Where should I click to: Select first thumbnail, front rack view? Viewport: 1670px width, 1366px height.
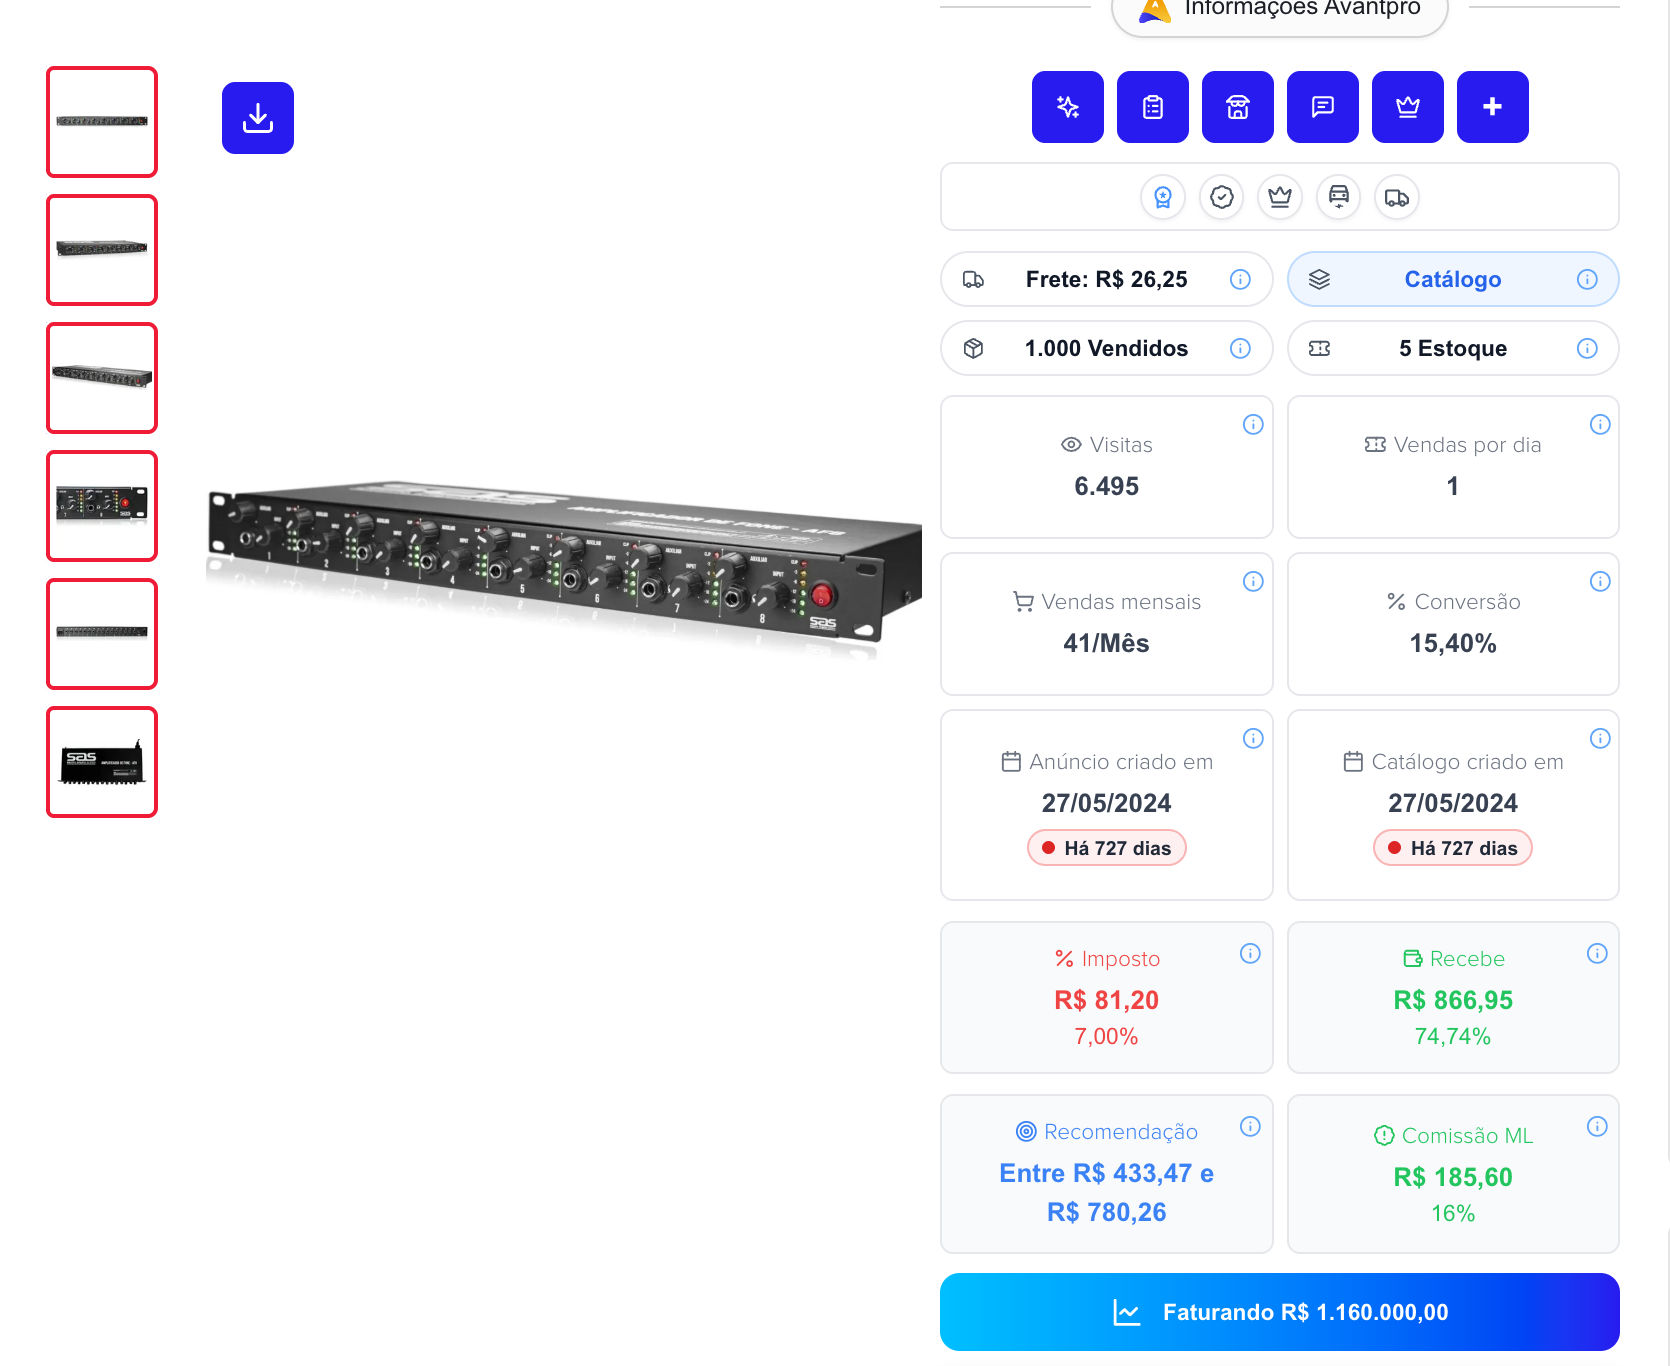coord(102,122)
